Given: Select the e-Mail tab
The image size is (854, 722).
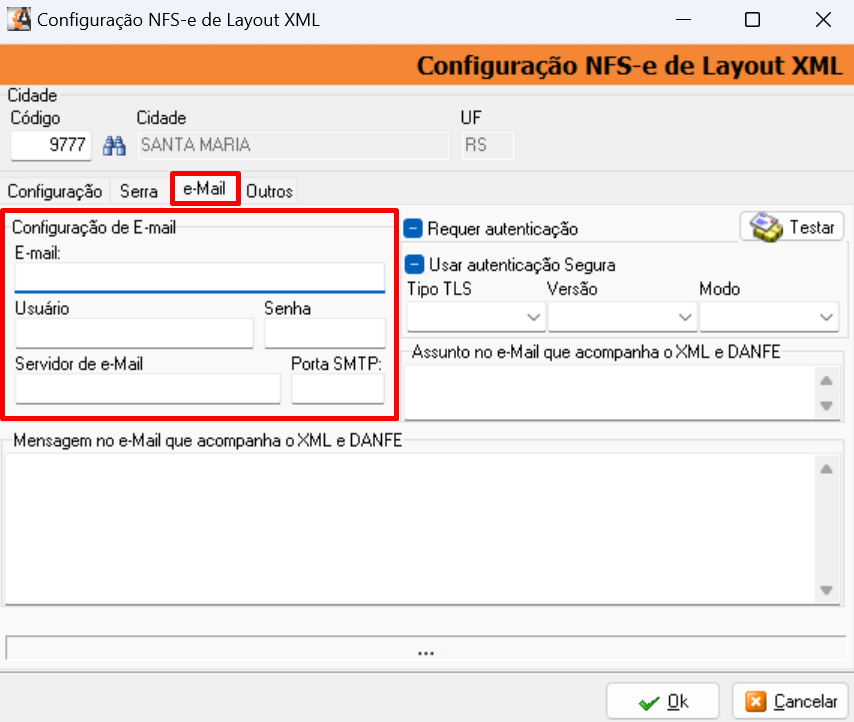Looking at the screenshot, I should [205, 189].
